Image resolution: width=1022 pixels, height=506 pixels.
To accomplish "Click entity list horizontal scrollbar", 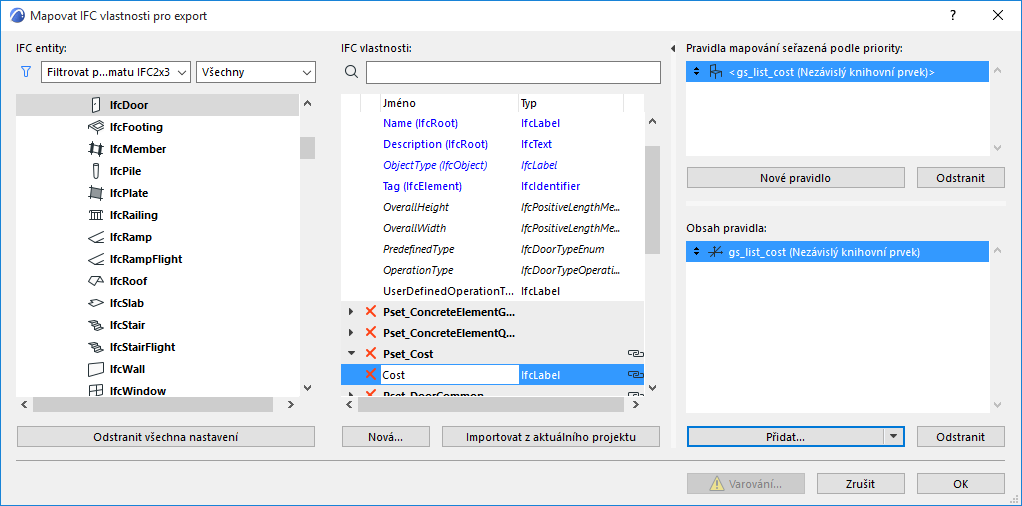I will pyautogui.click(x=153, y=405).
